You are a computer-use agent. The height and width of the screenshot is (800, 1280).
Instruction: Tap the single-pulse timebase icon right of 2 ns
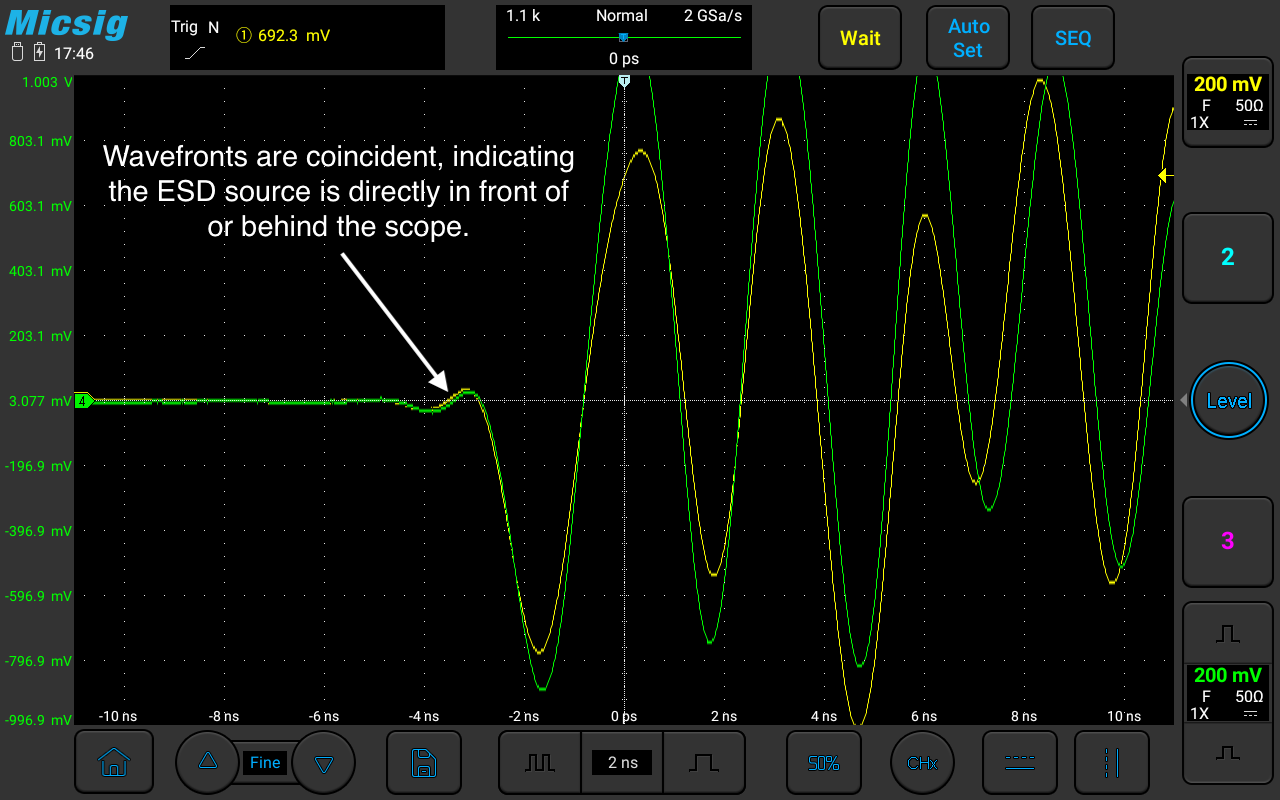[704, 763]
